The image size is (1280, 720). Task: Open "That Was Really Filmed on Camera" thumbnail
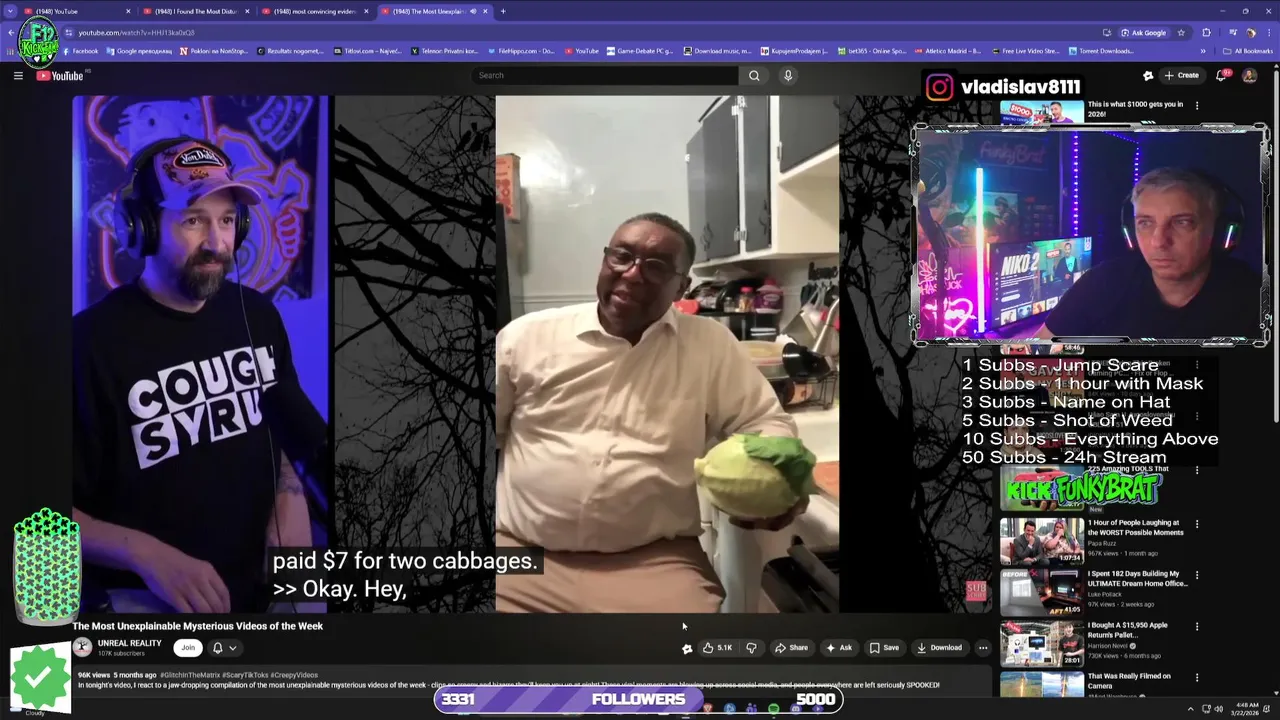coord(1041,684)
